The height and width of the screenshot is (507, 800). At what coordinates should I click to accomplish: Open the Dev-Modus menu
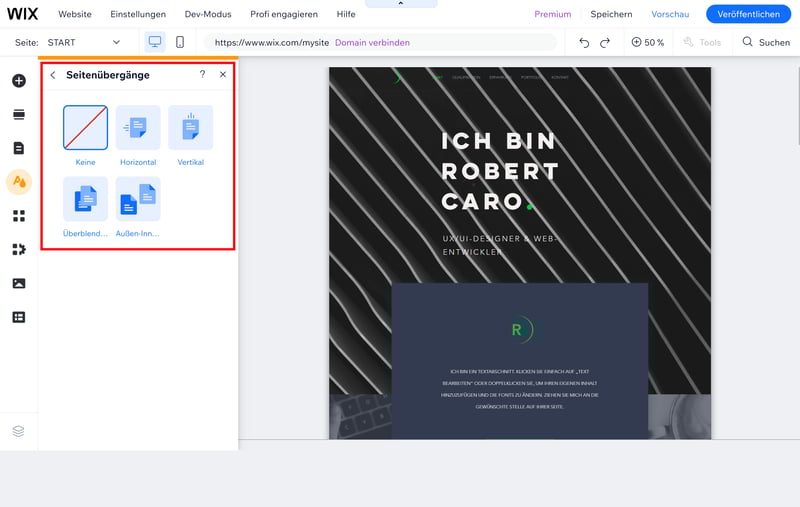tap(207, 14)
